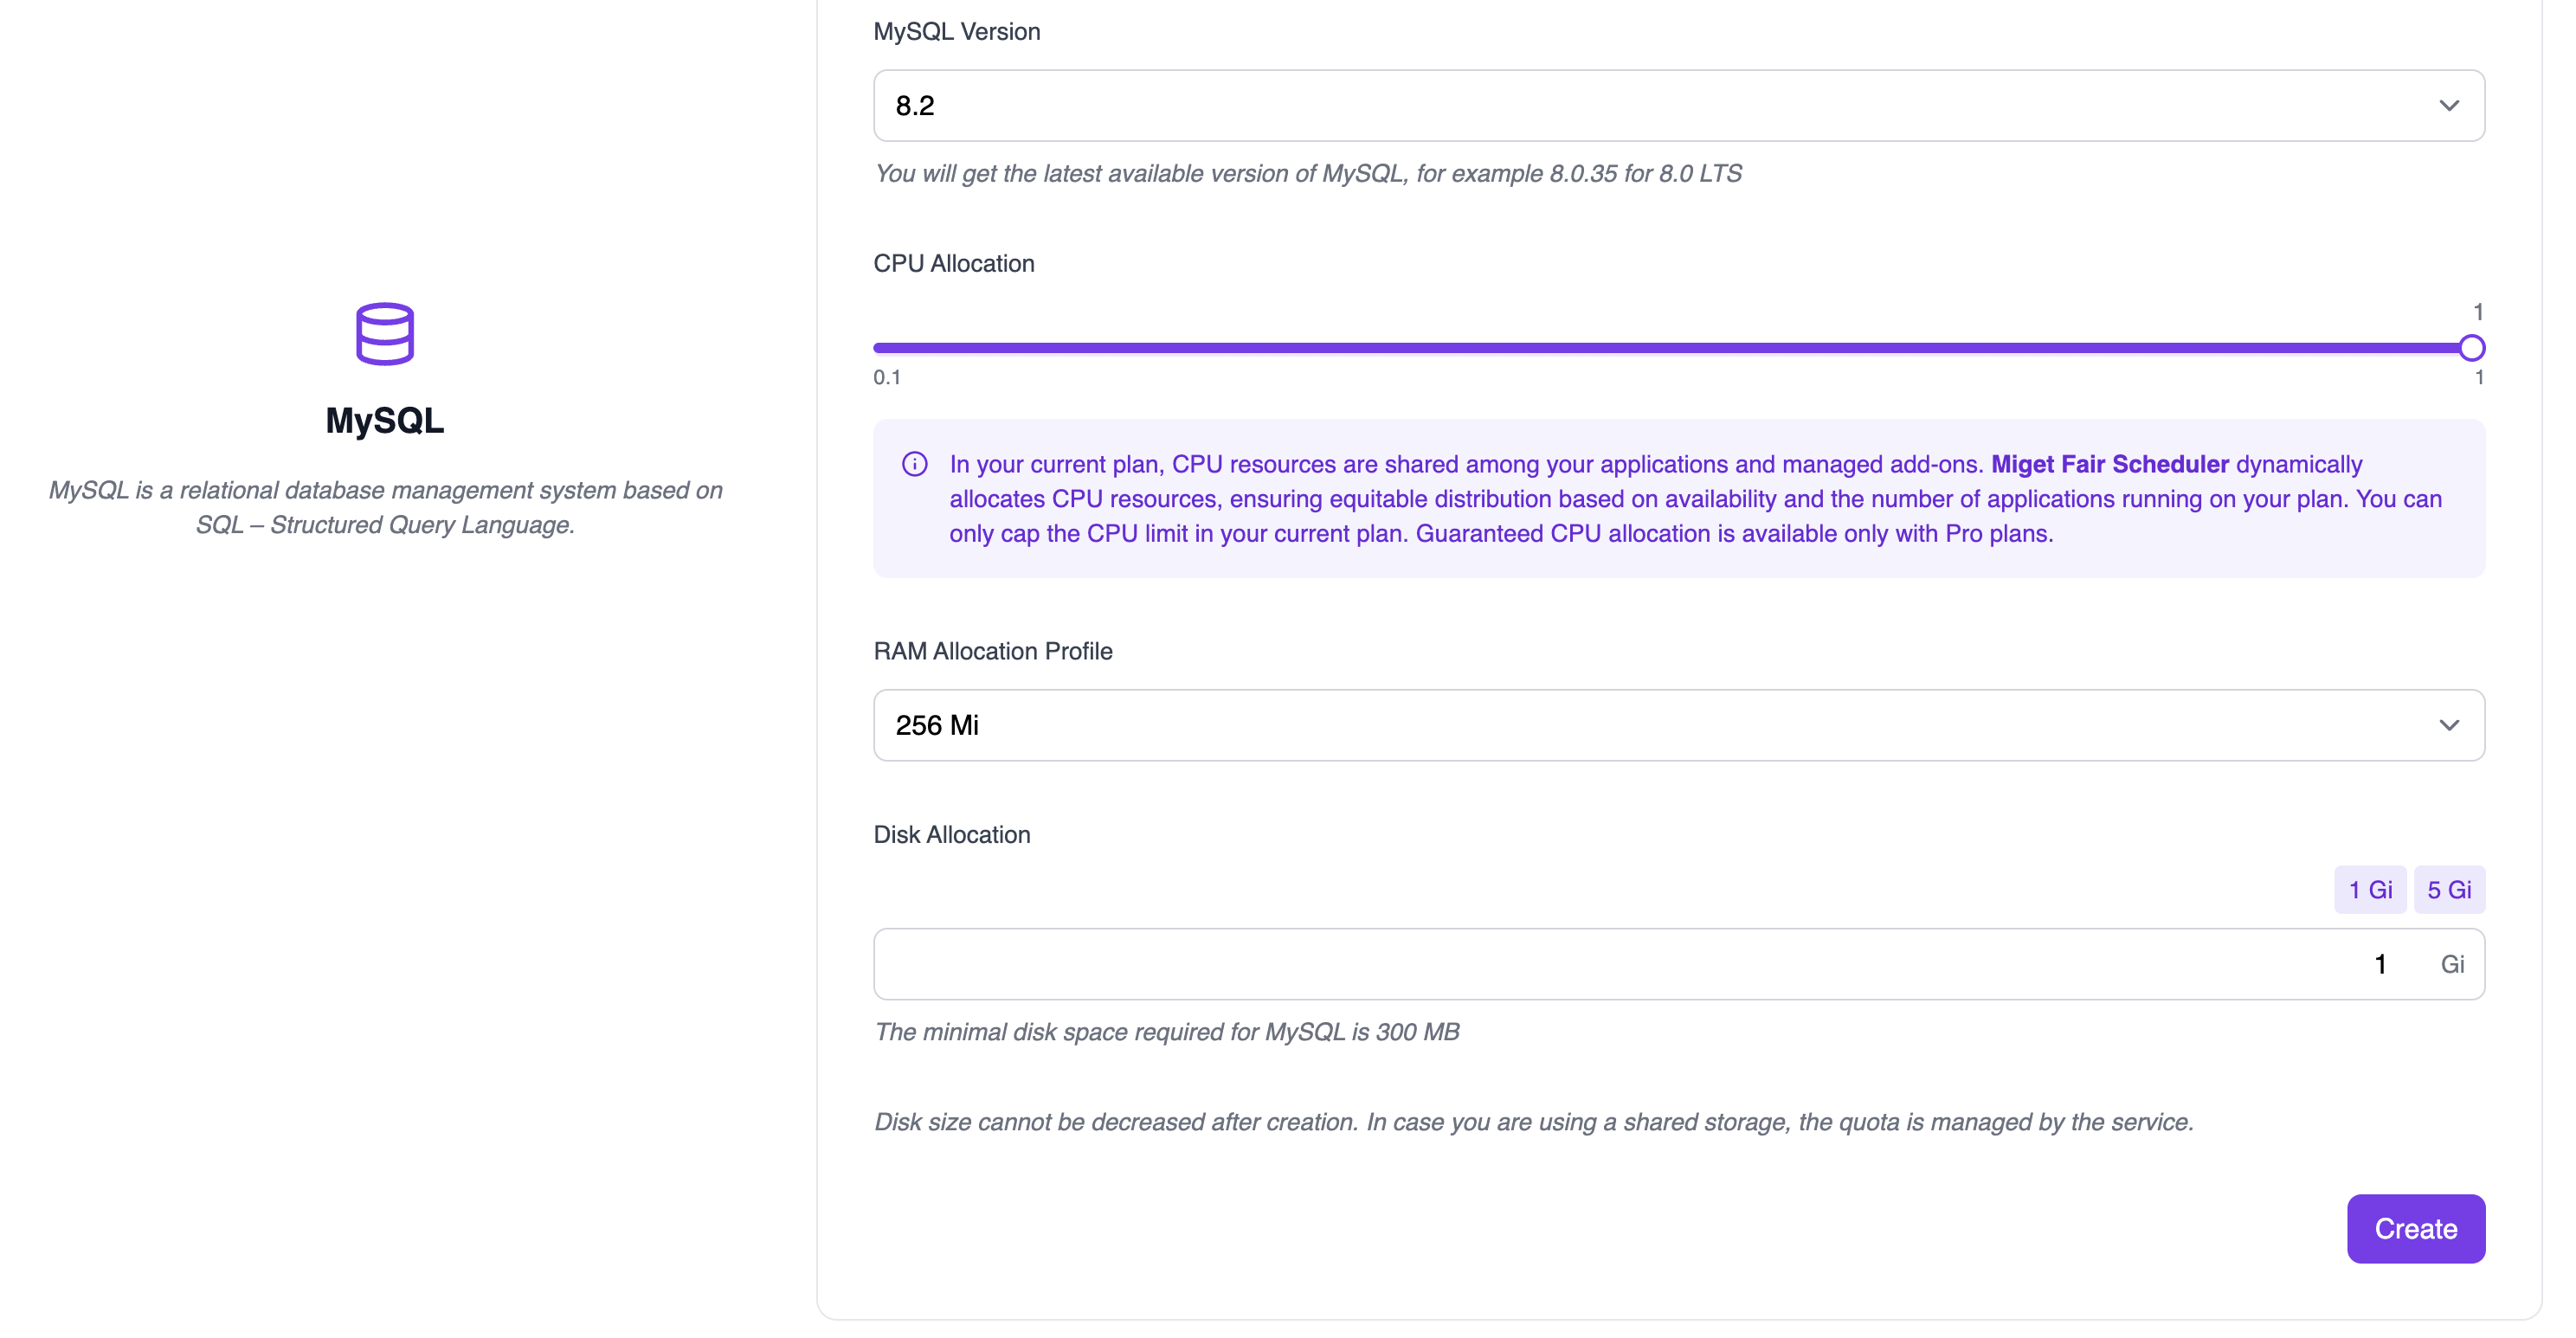The width and height of the screenshot is (2576, 1338).
Task: Click the RAM Allocation Profile label
Action: (992, 651)
